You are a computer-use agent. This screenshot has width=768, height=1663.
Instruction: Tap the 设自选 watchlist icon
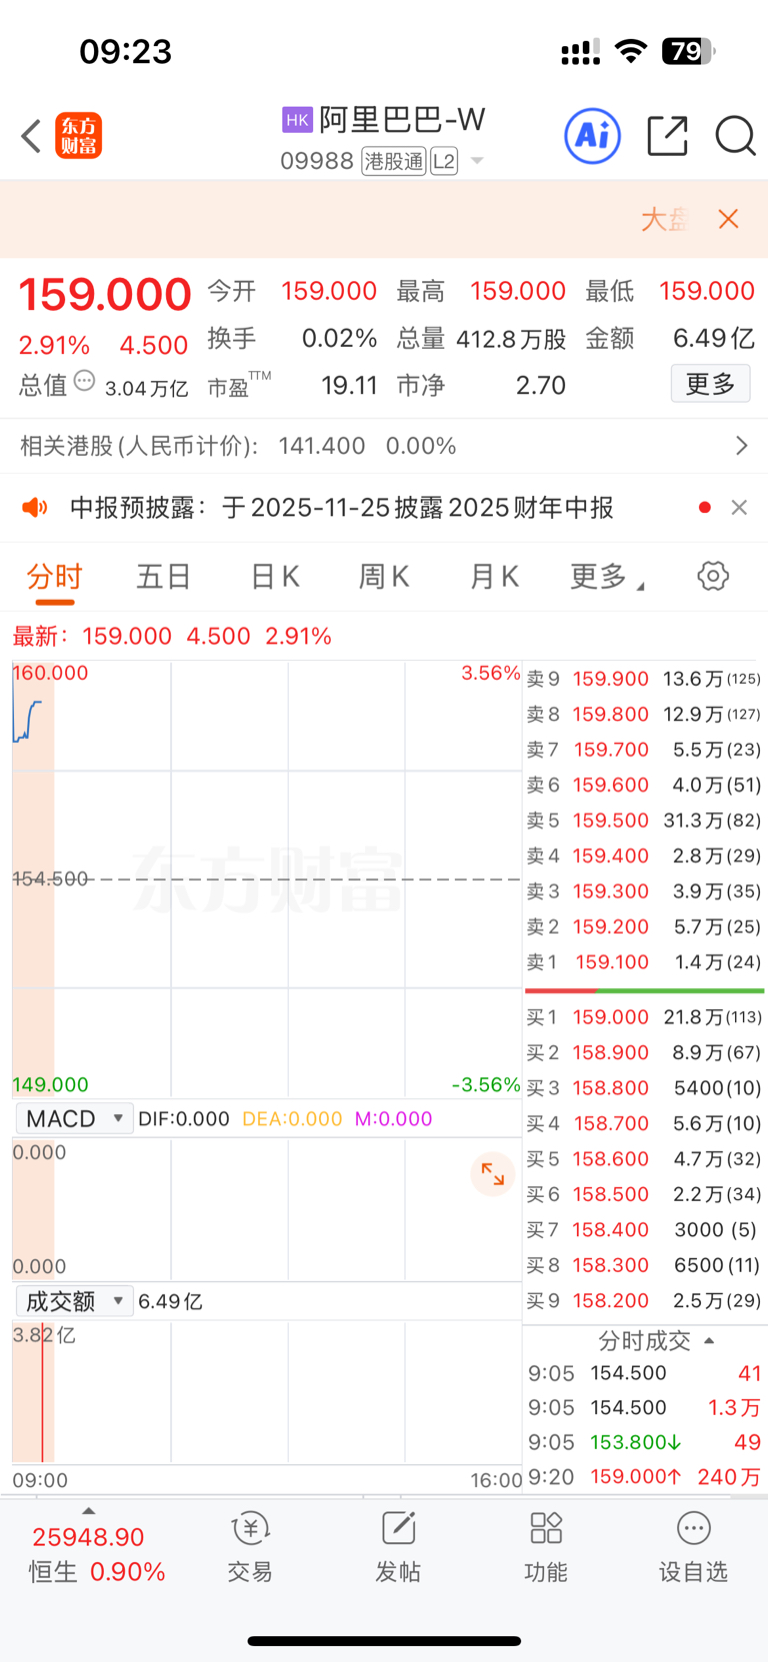[x=693, y=1547]
